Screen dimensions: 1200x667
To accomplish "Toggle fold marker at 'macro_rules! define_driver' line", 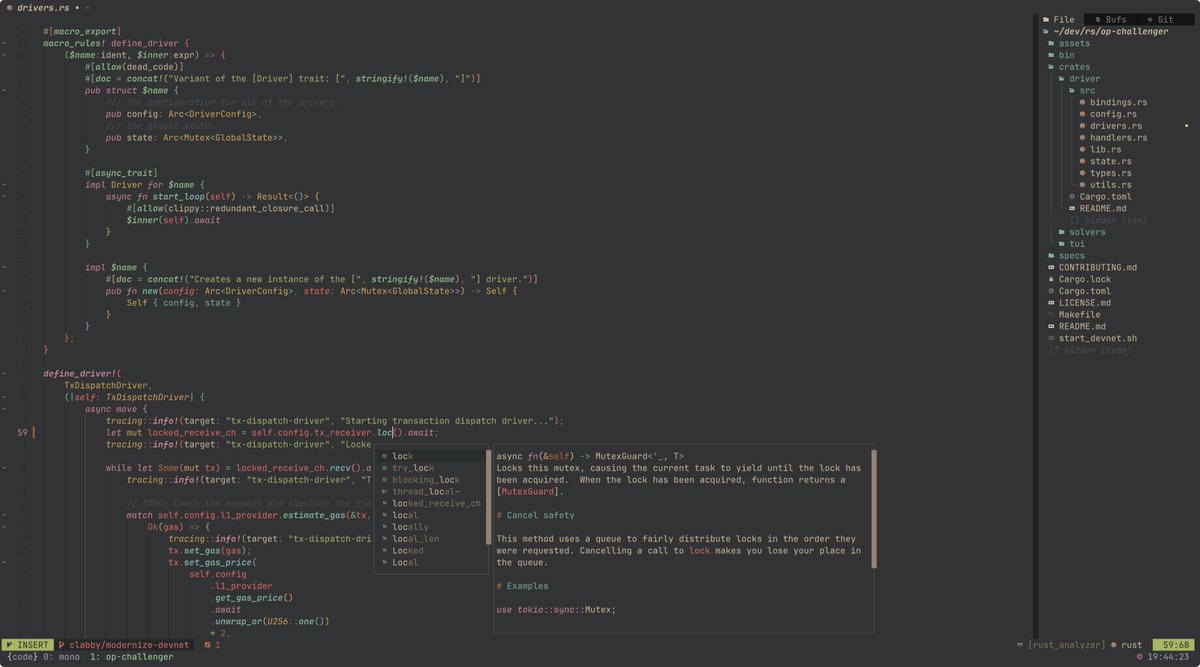I will click(x=5, y=43).
